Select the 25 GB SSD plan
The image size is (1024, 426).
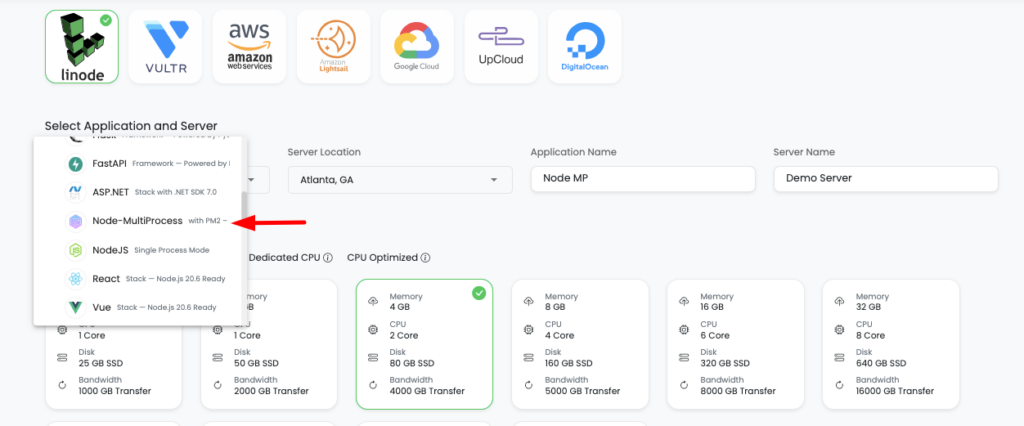114,366
